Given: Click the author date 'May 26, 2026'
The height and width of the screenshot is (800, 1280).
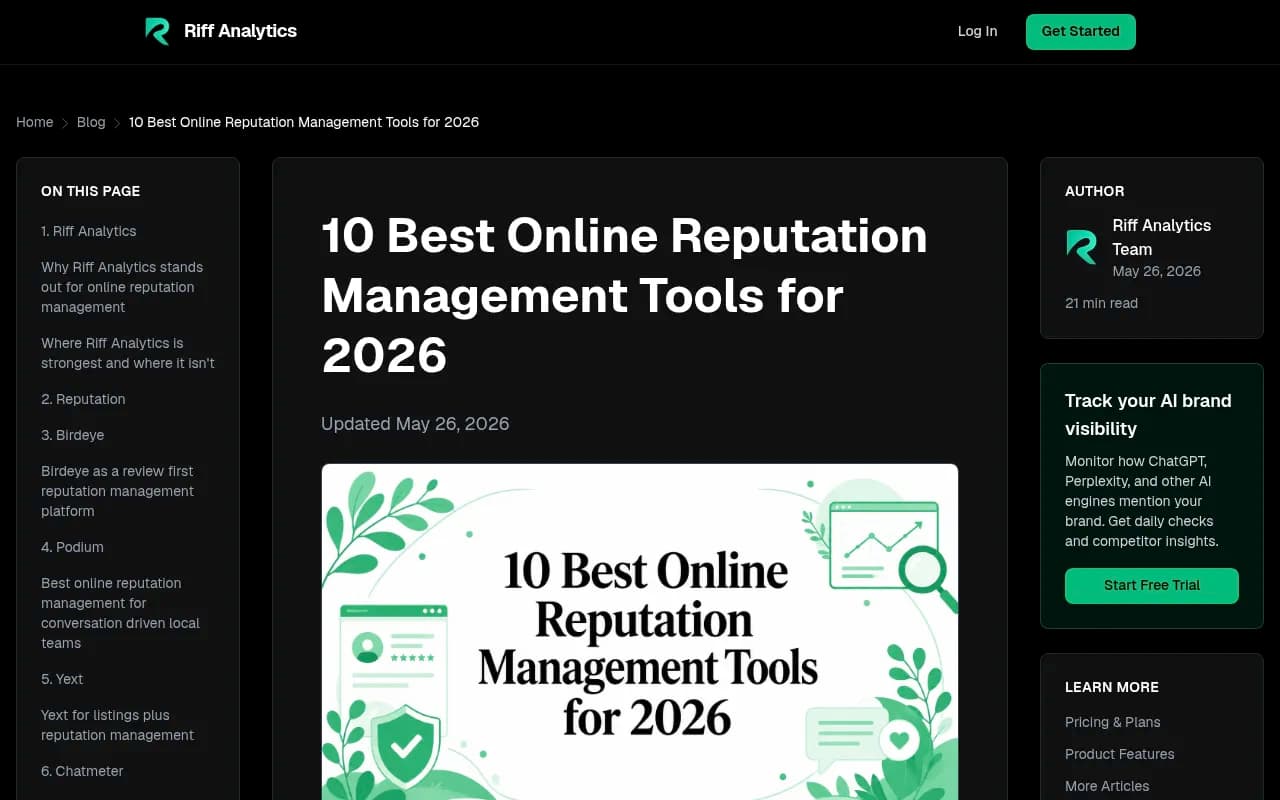Looking at the screenshot, I should coord(1157,271).
